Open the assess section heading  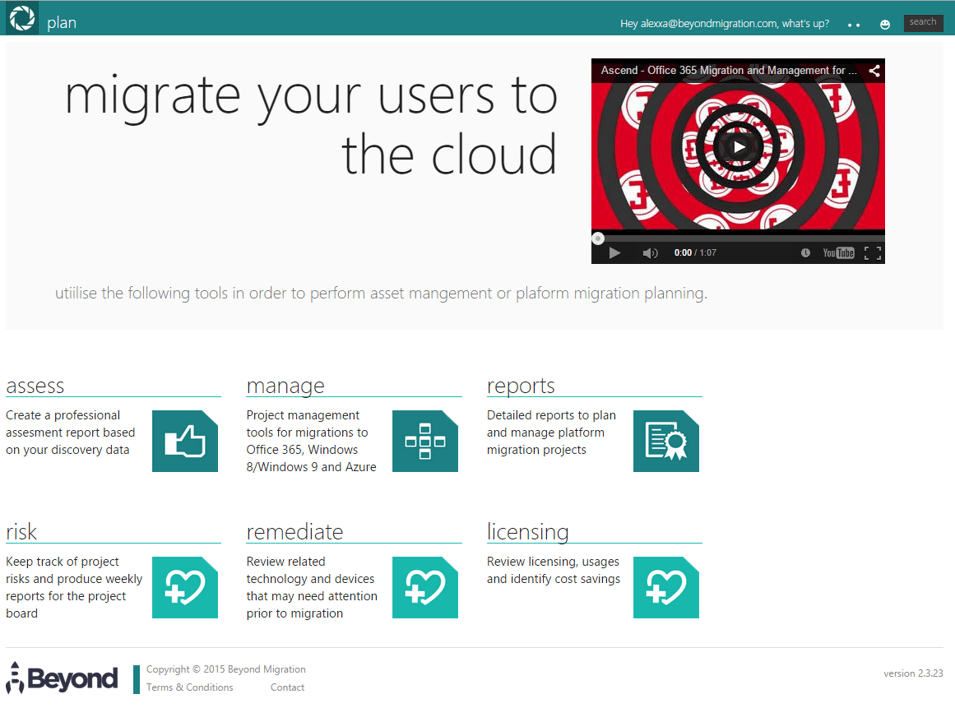click(x=35, y=386)
